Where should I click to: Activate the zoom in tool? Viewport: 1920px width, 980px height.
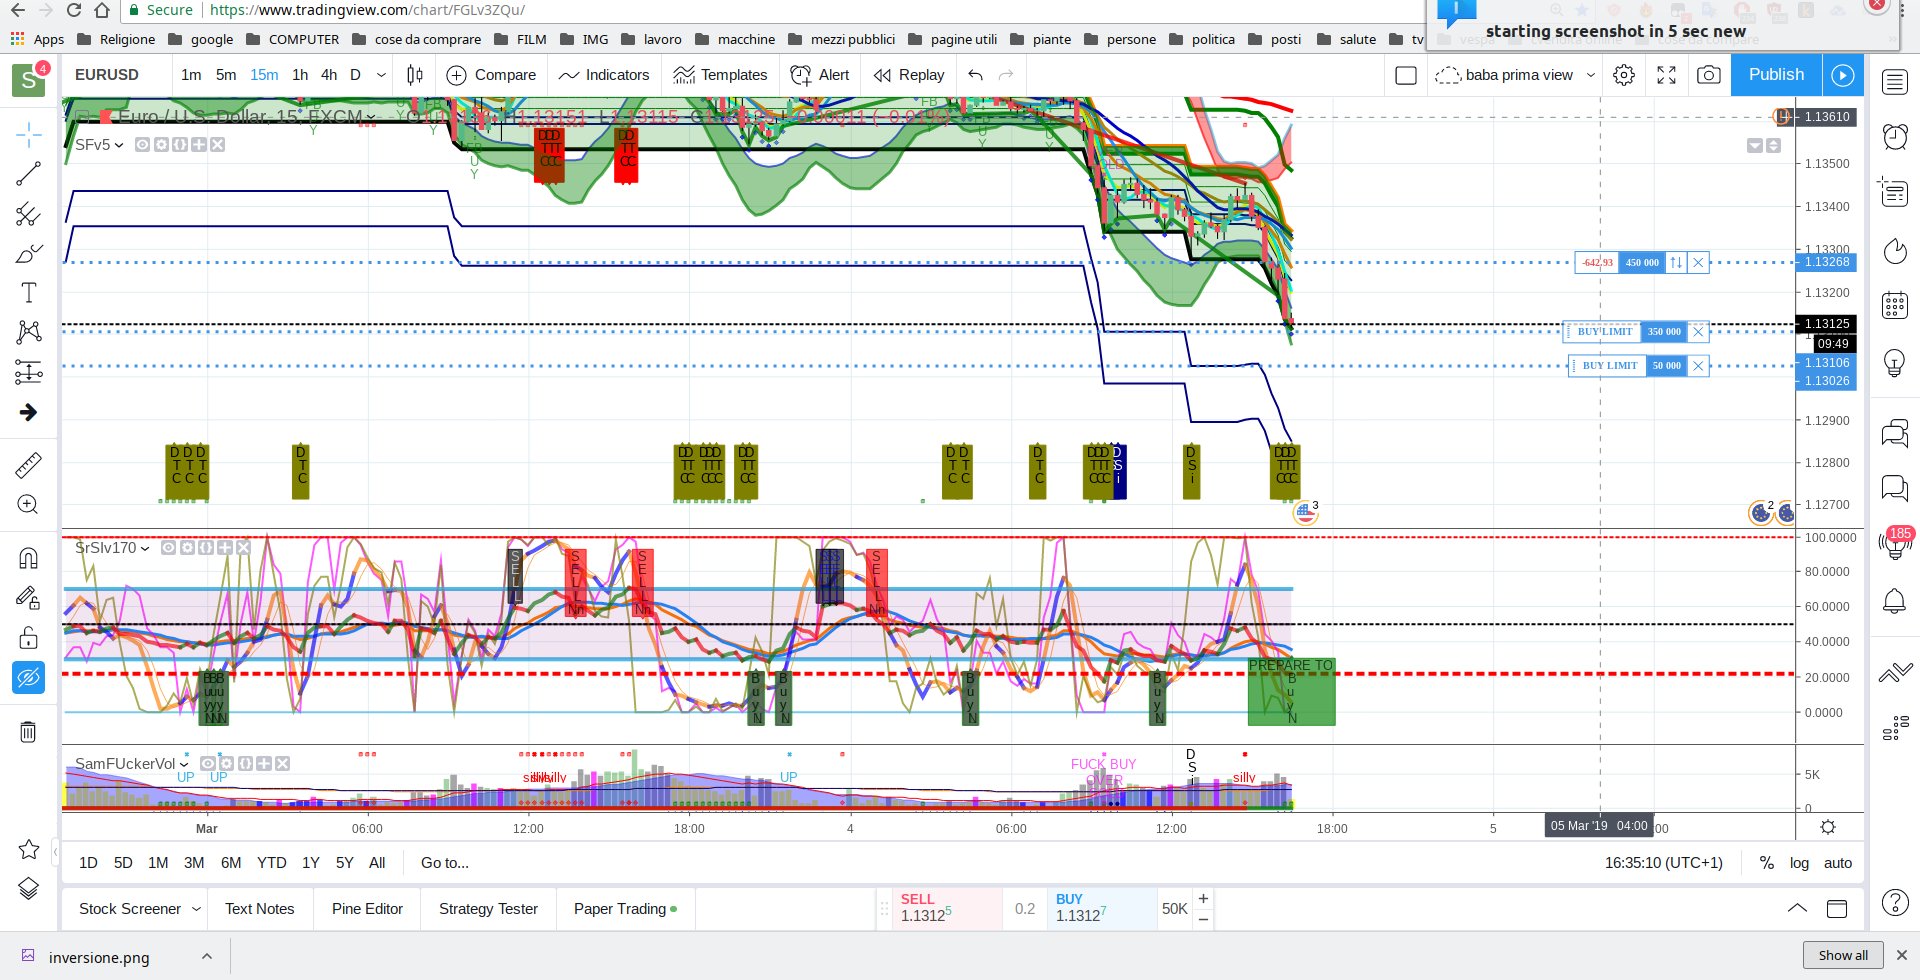28,504
